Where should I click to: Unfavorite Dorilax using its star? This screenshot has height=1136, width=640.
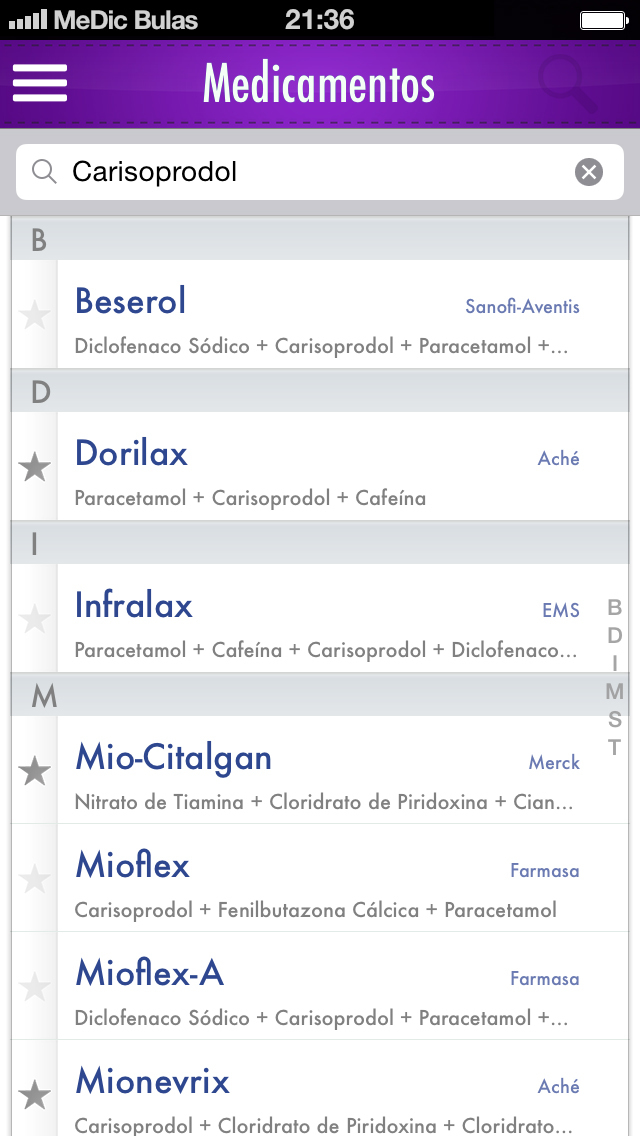tap(35, 466)
